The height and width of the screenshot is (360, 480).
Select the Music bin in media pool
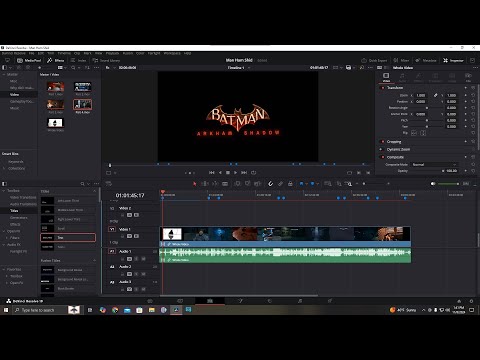tap(14, 108)
